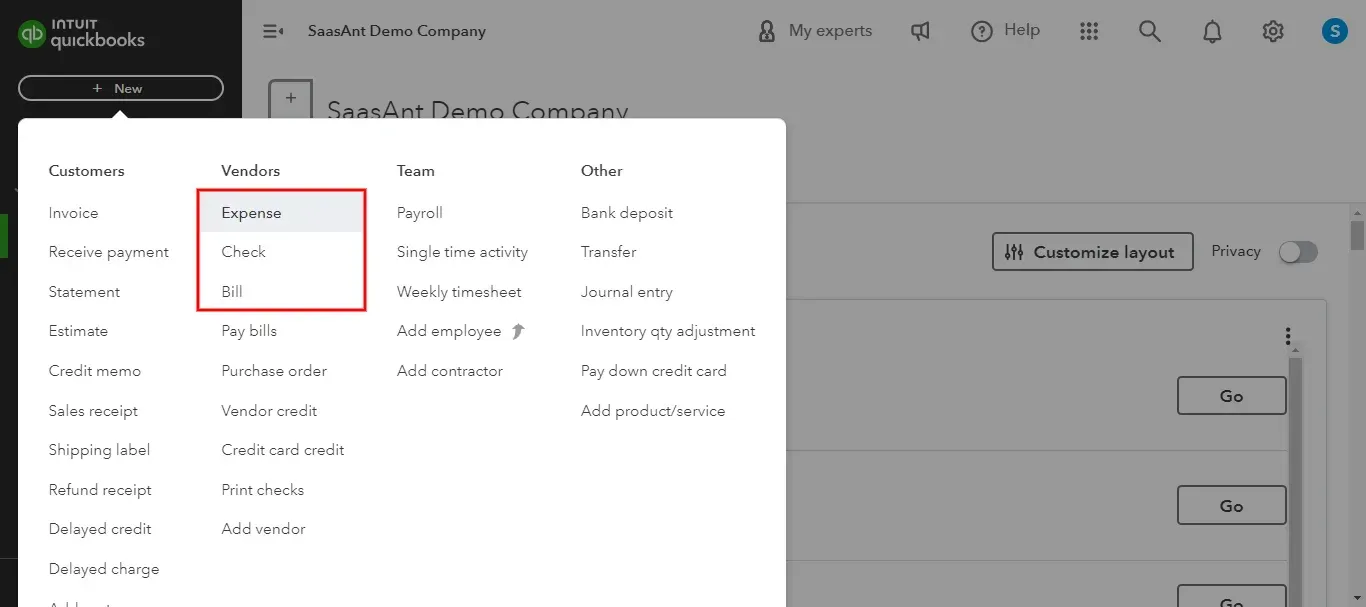
Task: Select Sales receipt
Action: 93,411
